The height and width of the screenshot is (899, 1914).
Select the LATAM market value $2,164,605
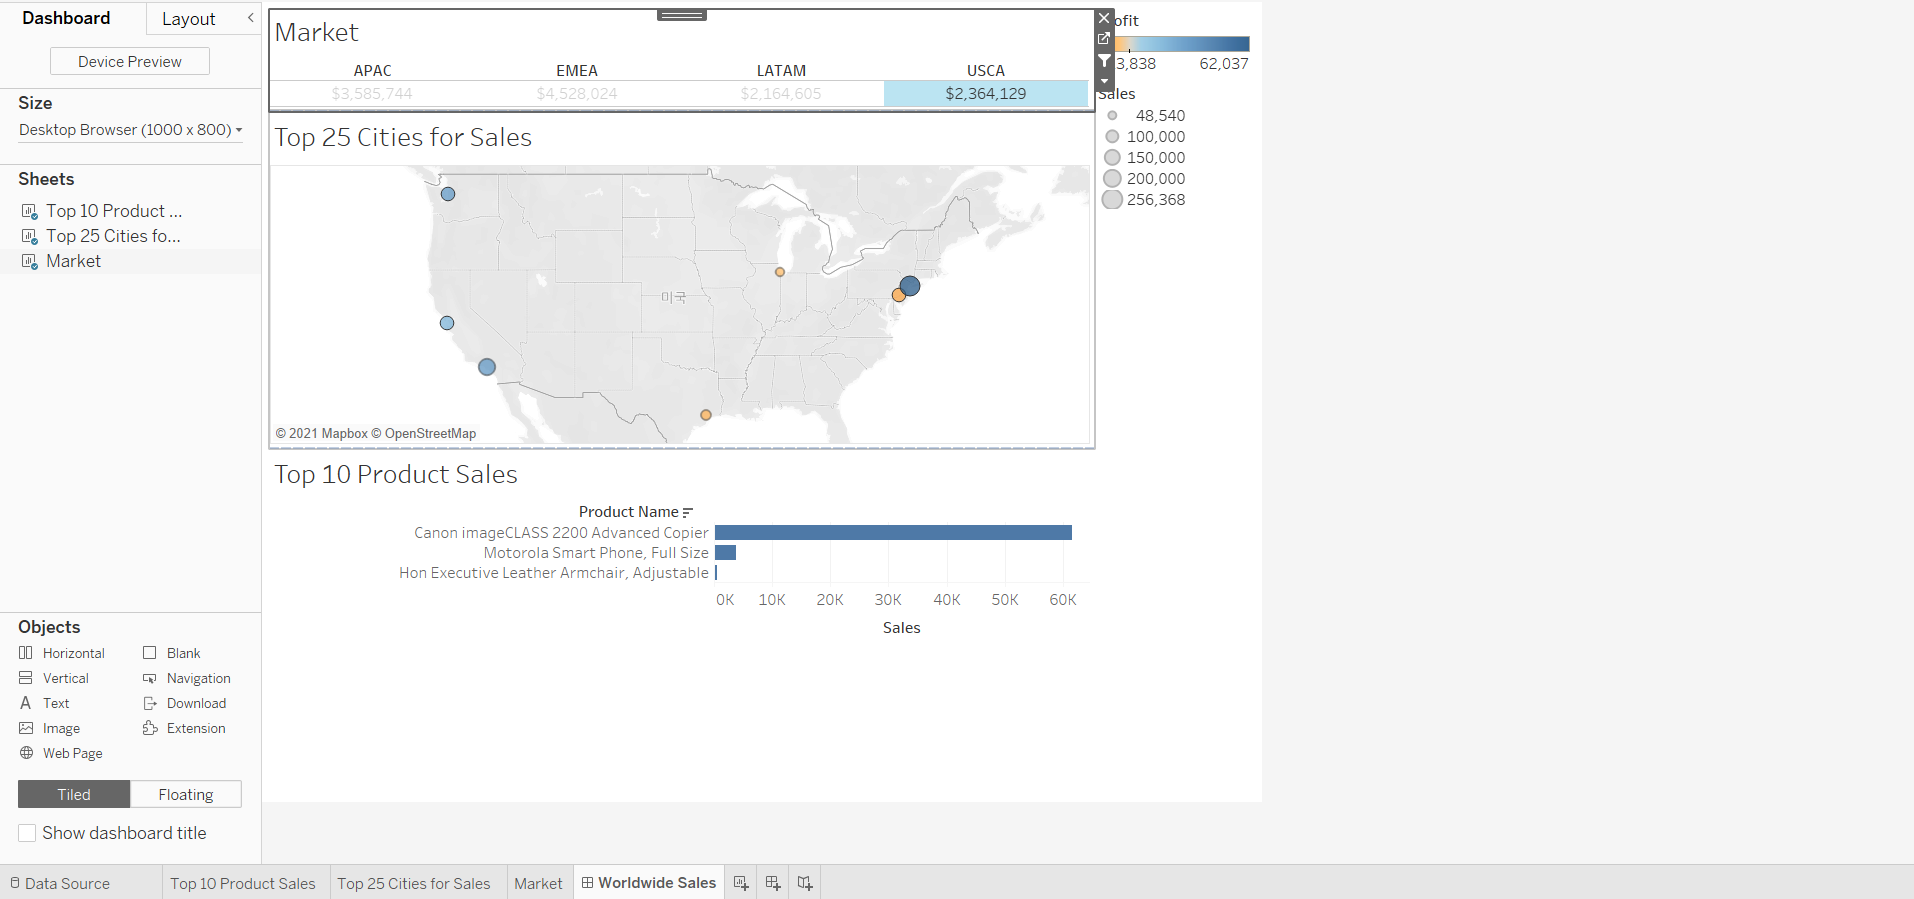pos(781,94)
